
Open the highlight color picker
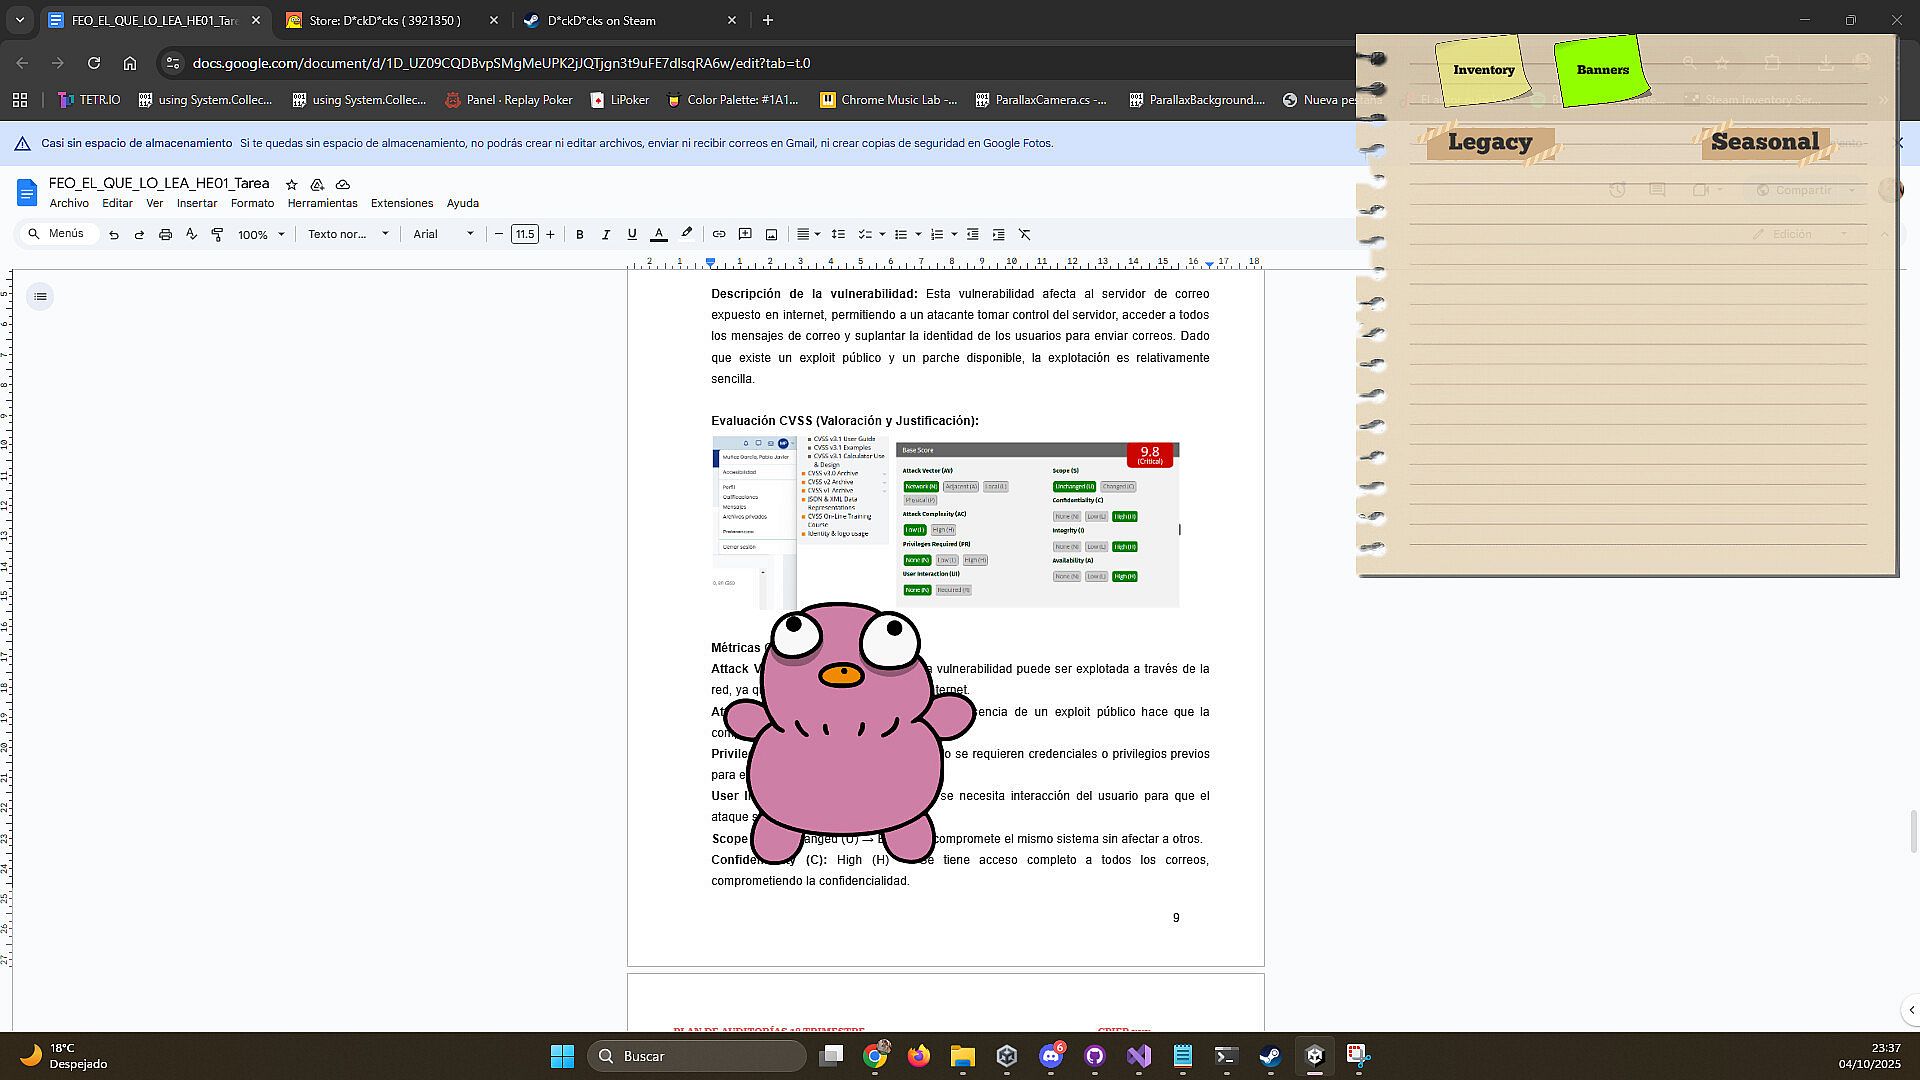pos(686,234)
